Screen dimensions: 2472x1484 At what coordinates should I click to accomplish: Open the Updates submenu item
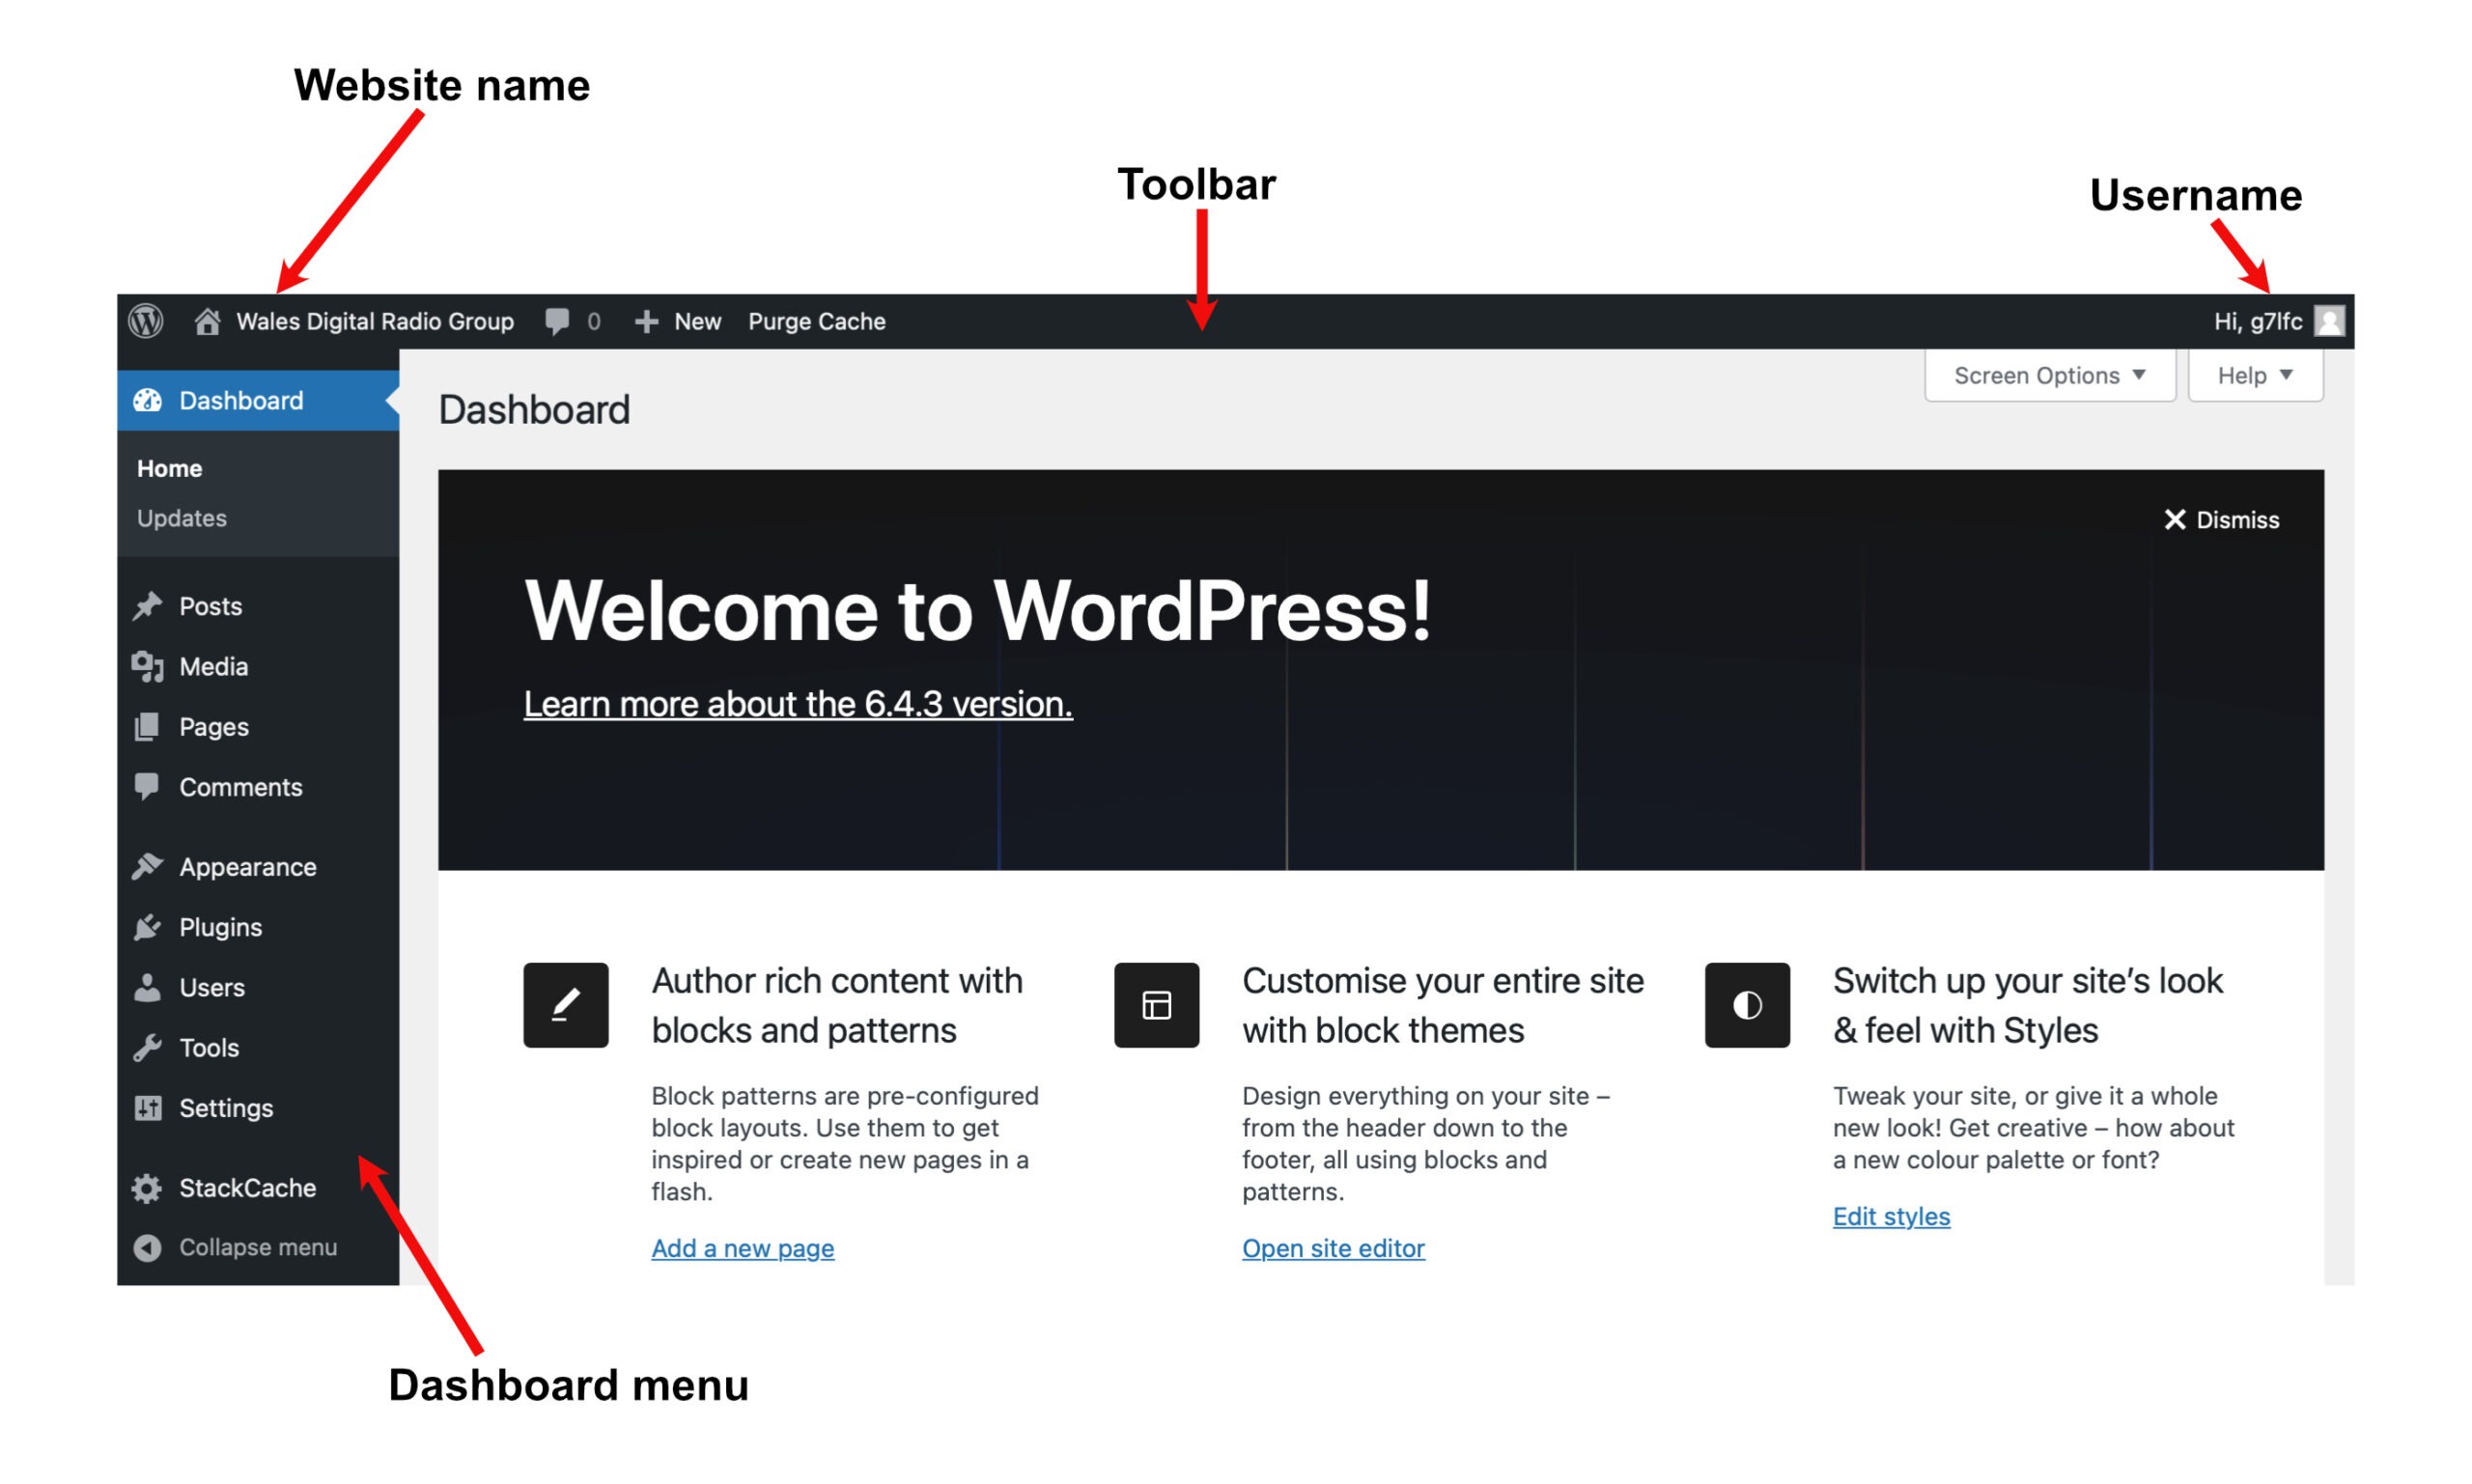pyautogui.click(x=182, y=518)
